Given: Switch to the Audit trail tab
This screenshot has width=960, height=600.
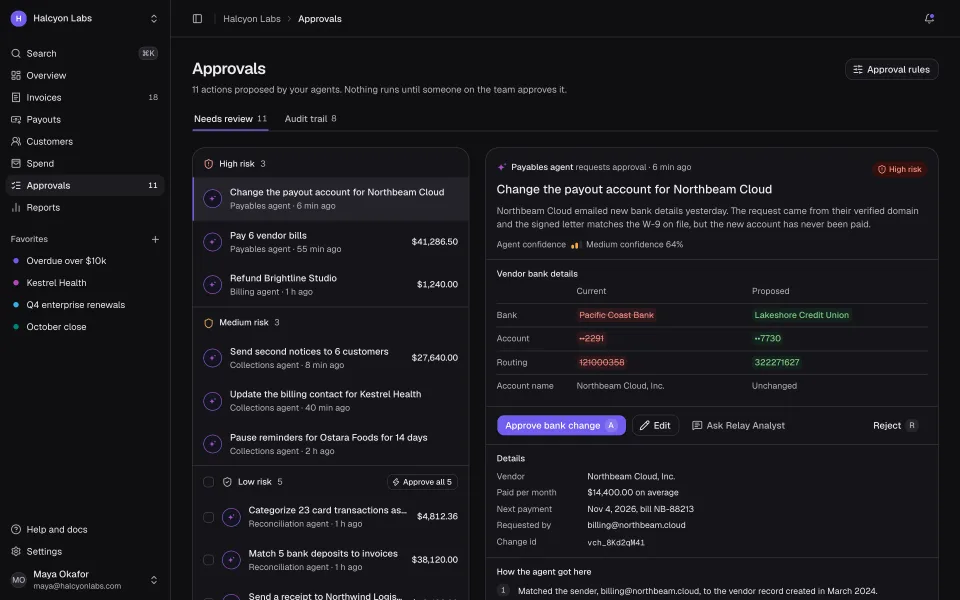Looking at the screenshot, I should pyautogui.click(x=310, y=119).
